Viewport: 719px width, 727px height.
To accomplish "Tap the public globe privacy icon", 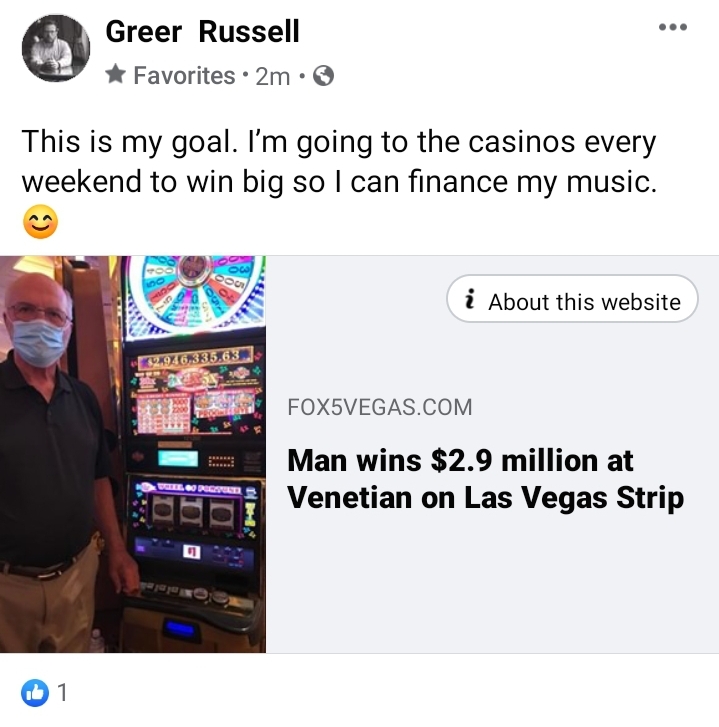I will click(323, 76).
